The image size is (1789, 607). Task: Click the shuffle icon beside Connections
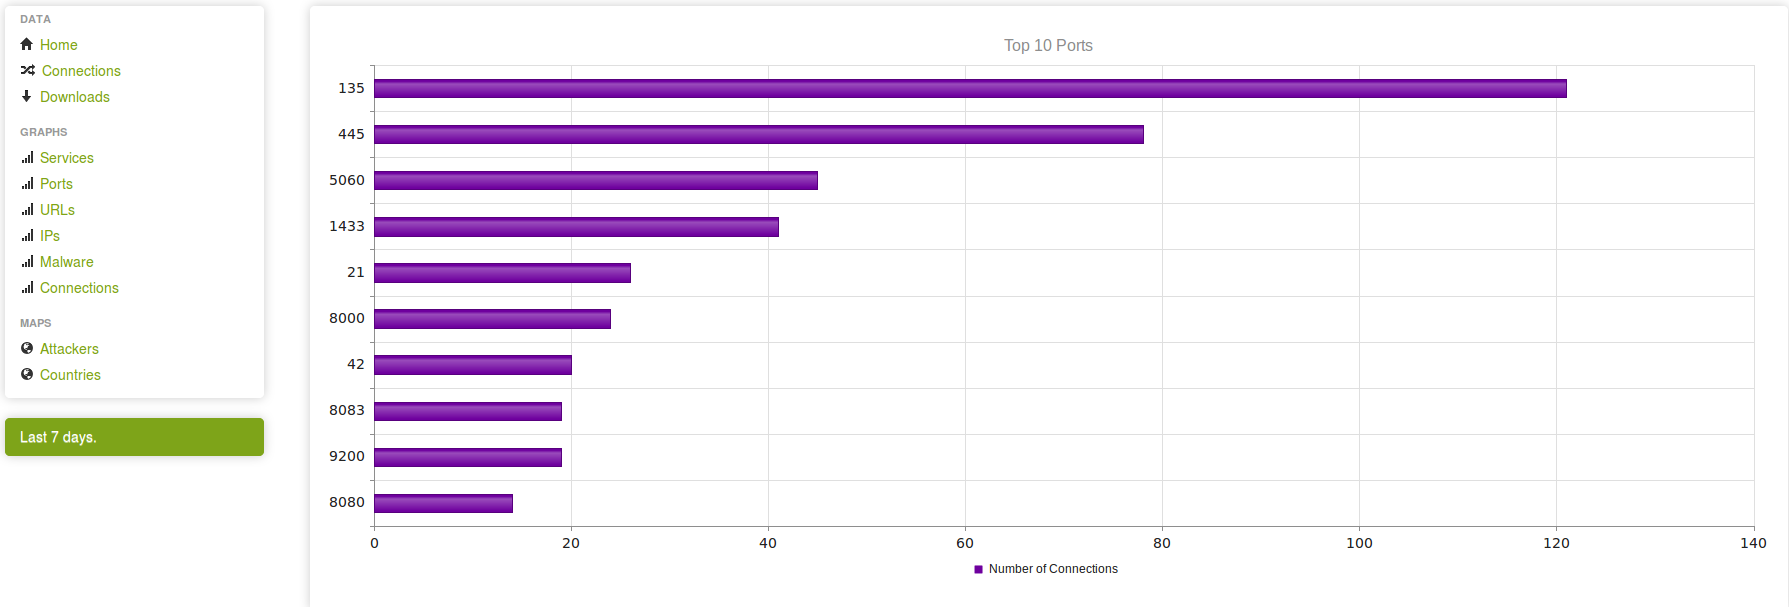(x=28, y=70)
